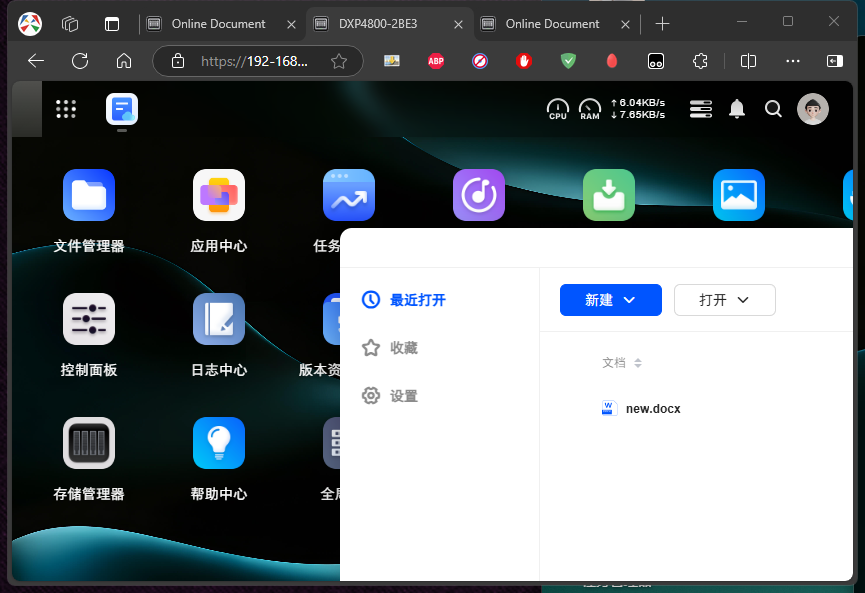Open the blue photos app icon
This screenshot has height=593, width=865.
click(x=739, y=195)
